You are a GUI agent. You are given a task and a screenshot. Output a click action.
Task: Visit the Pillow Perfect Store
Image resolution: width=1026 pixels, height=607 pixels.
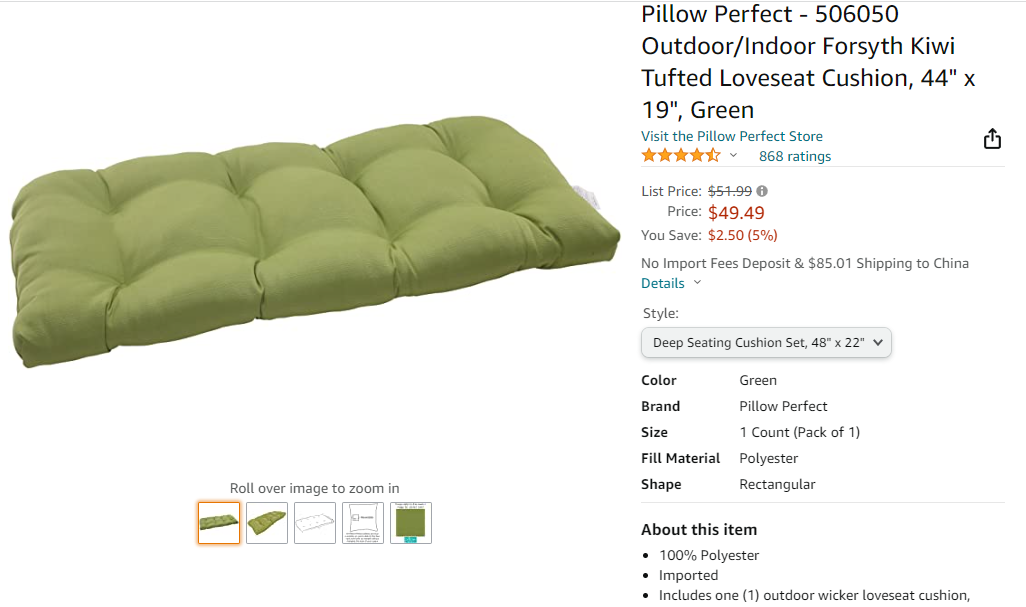[x=731, y=136]
